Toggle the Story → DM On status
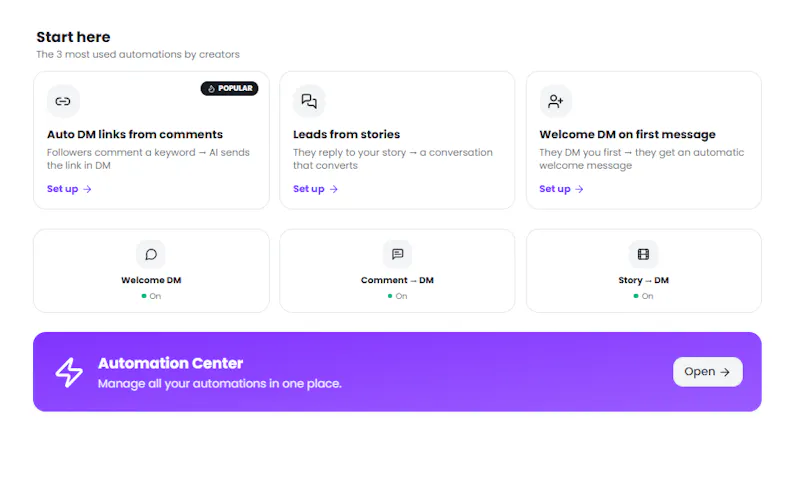Viewport: 800px width, 482px height. tap(643, 296)
